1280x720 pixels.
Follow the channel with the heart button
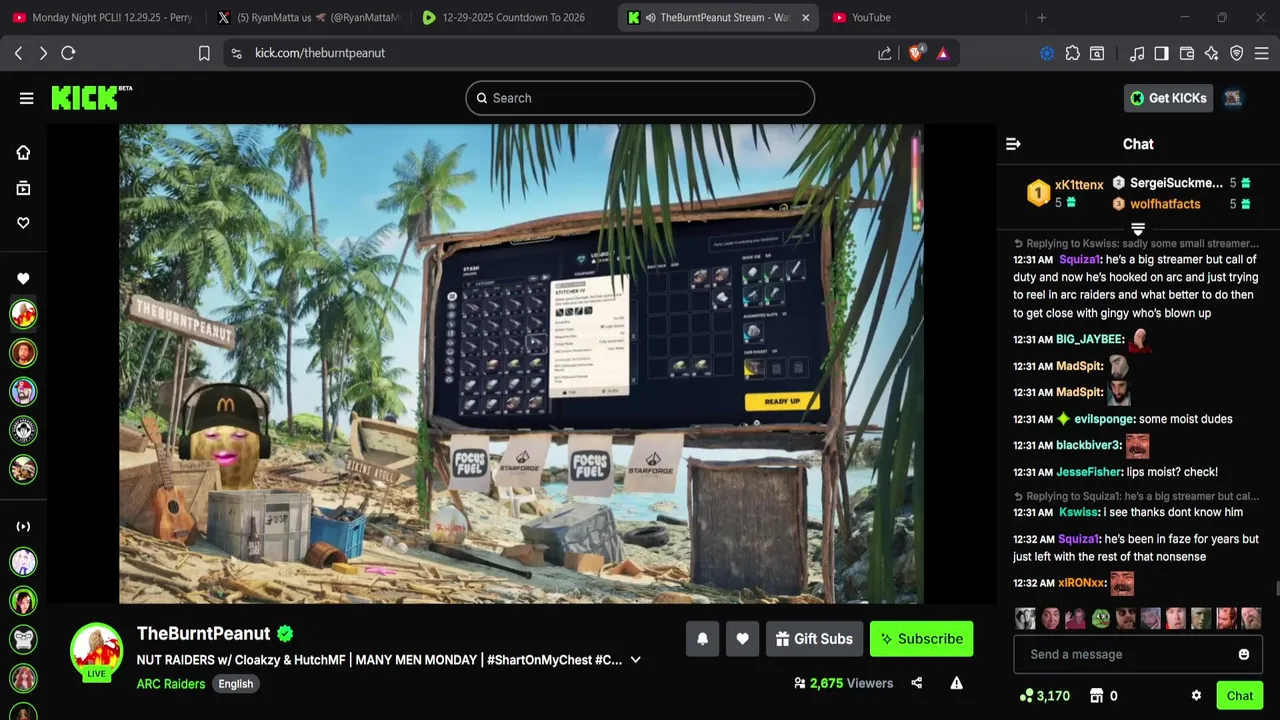pos(742,639)
